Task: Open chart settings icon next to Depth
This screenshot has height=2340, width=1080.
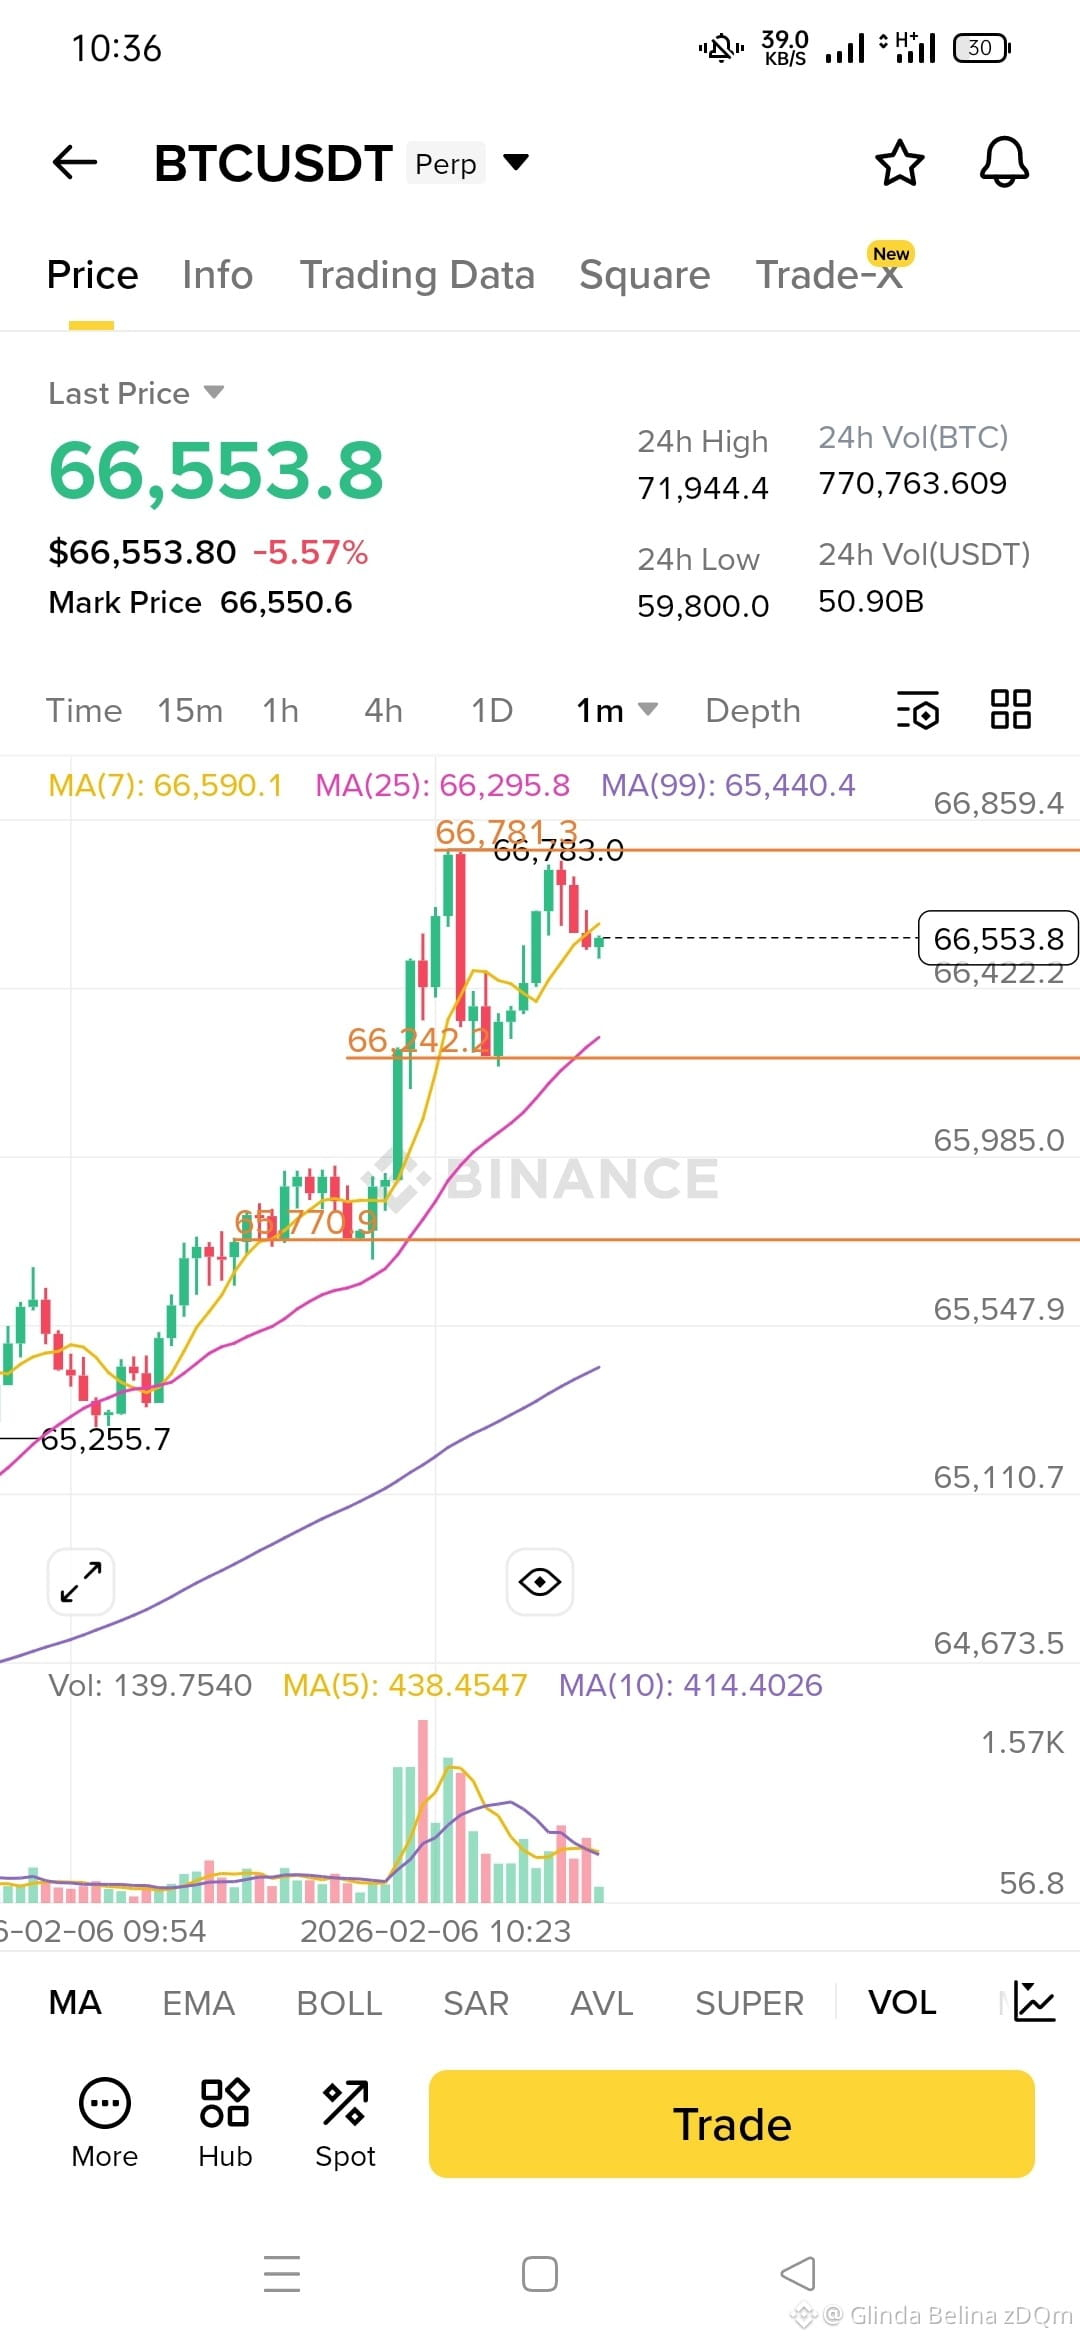Action: 917,710
